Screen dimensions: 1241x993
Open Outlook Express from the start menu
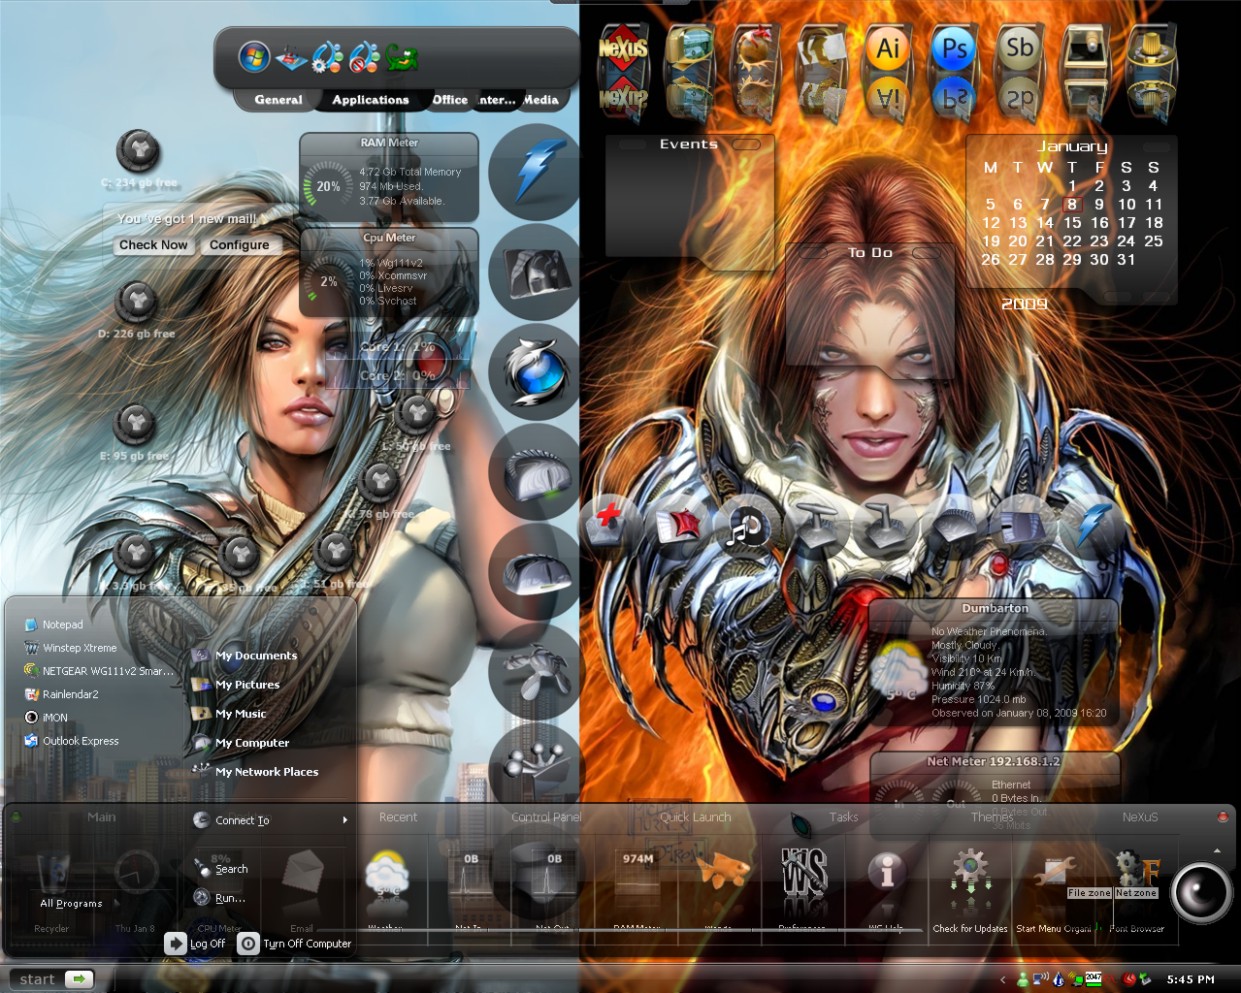point(71,741)
